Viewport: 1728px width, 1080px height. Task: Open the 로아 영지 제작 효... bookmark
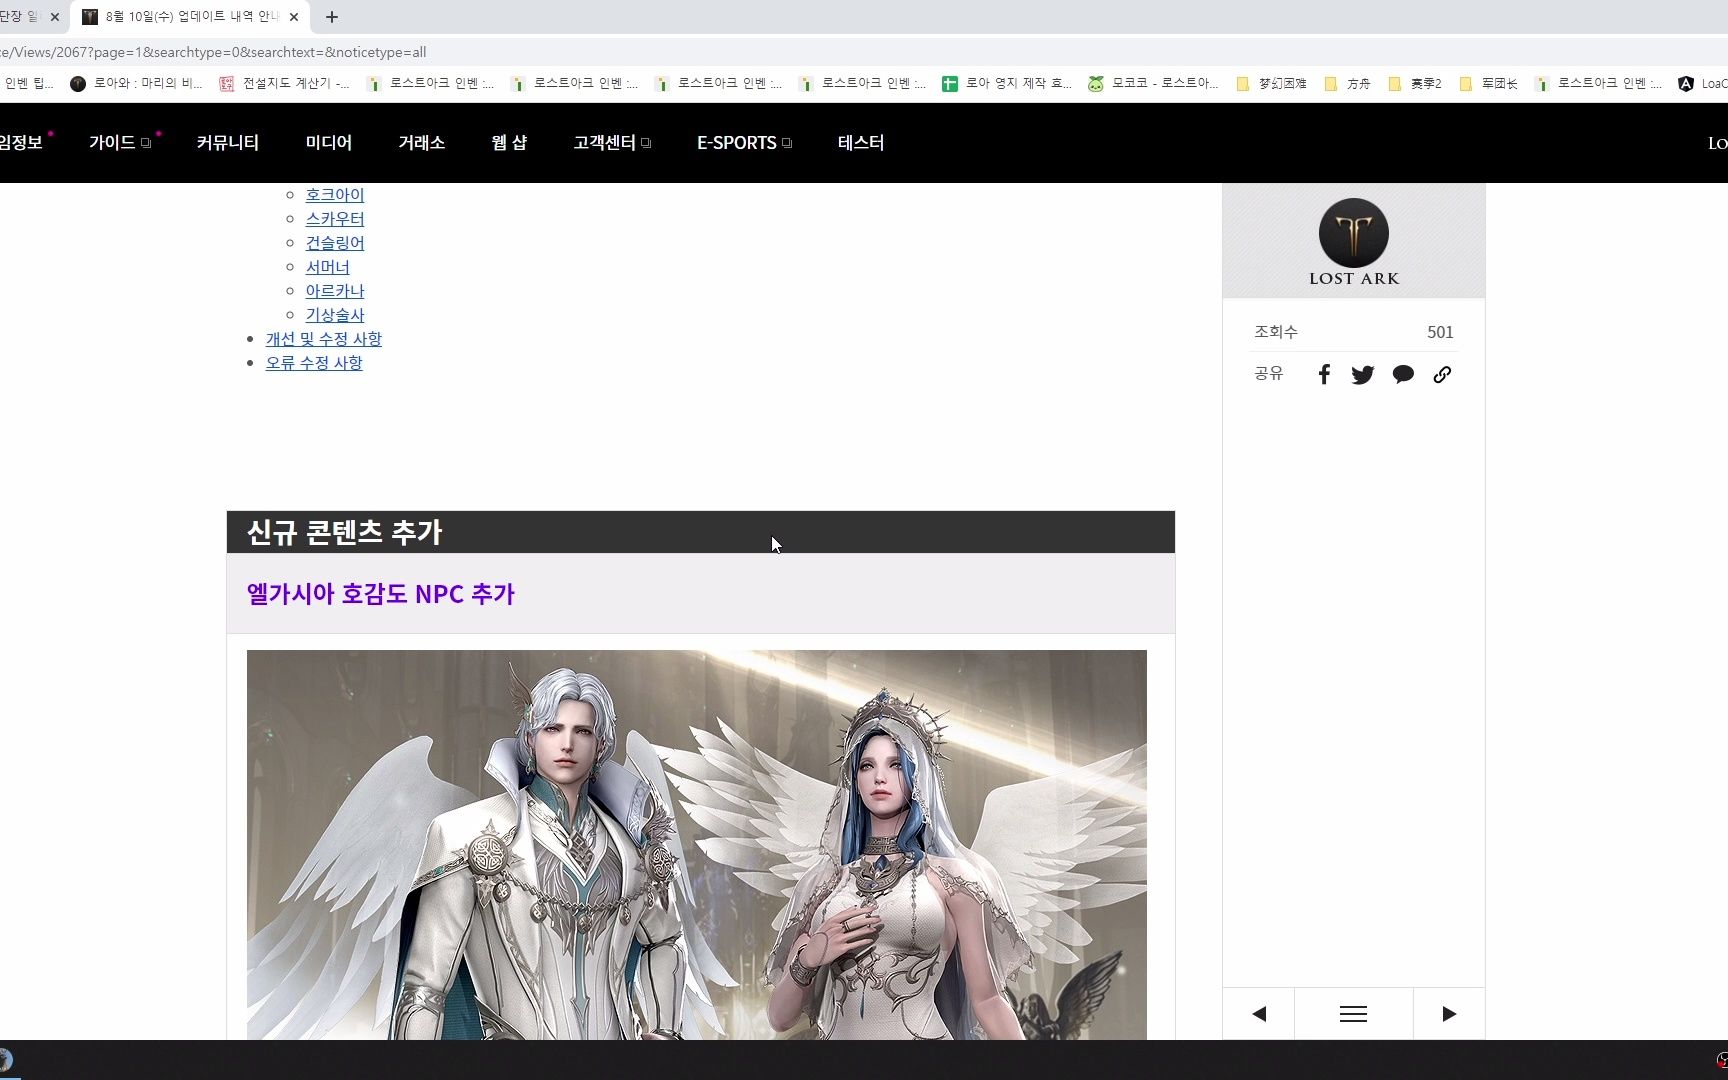click(1007, 84)
